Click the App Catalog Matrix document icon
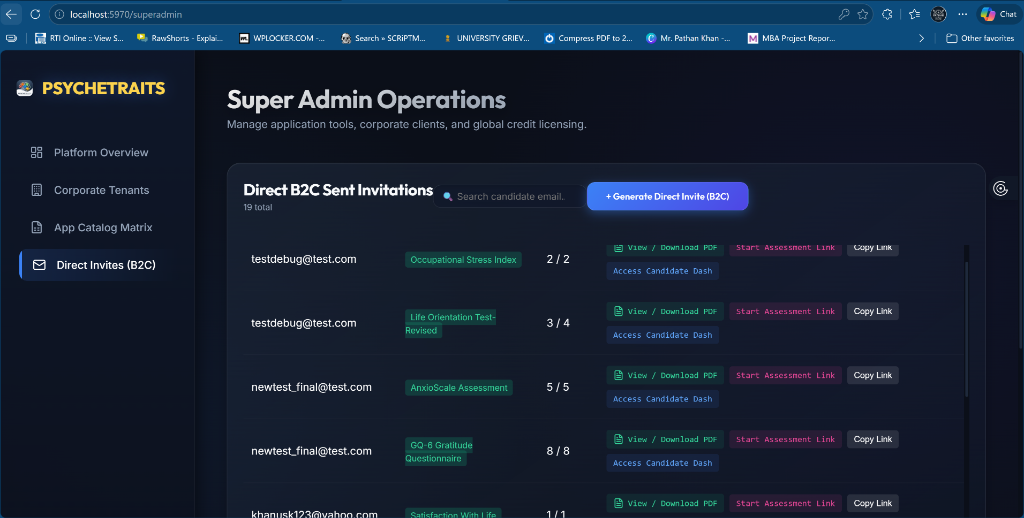The height and width of the screenshot is (518, 1024). [x=37, y=227]
